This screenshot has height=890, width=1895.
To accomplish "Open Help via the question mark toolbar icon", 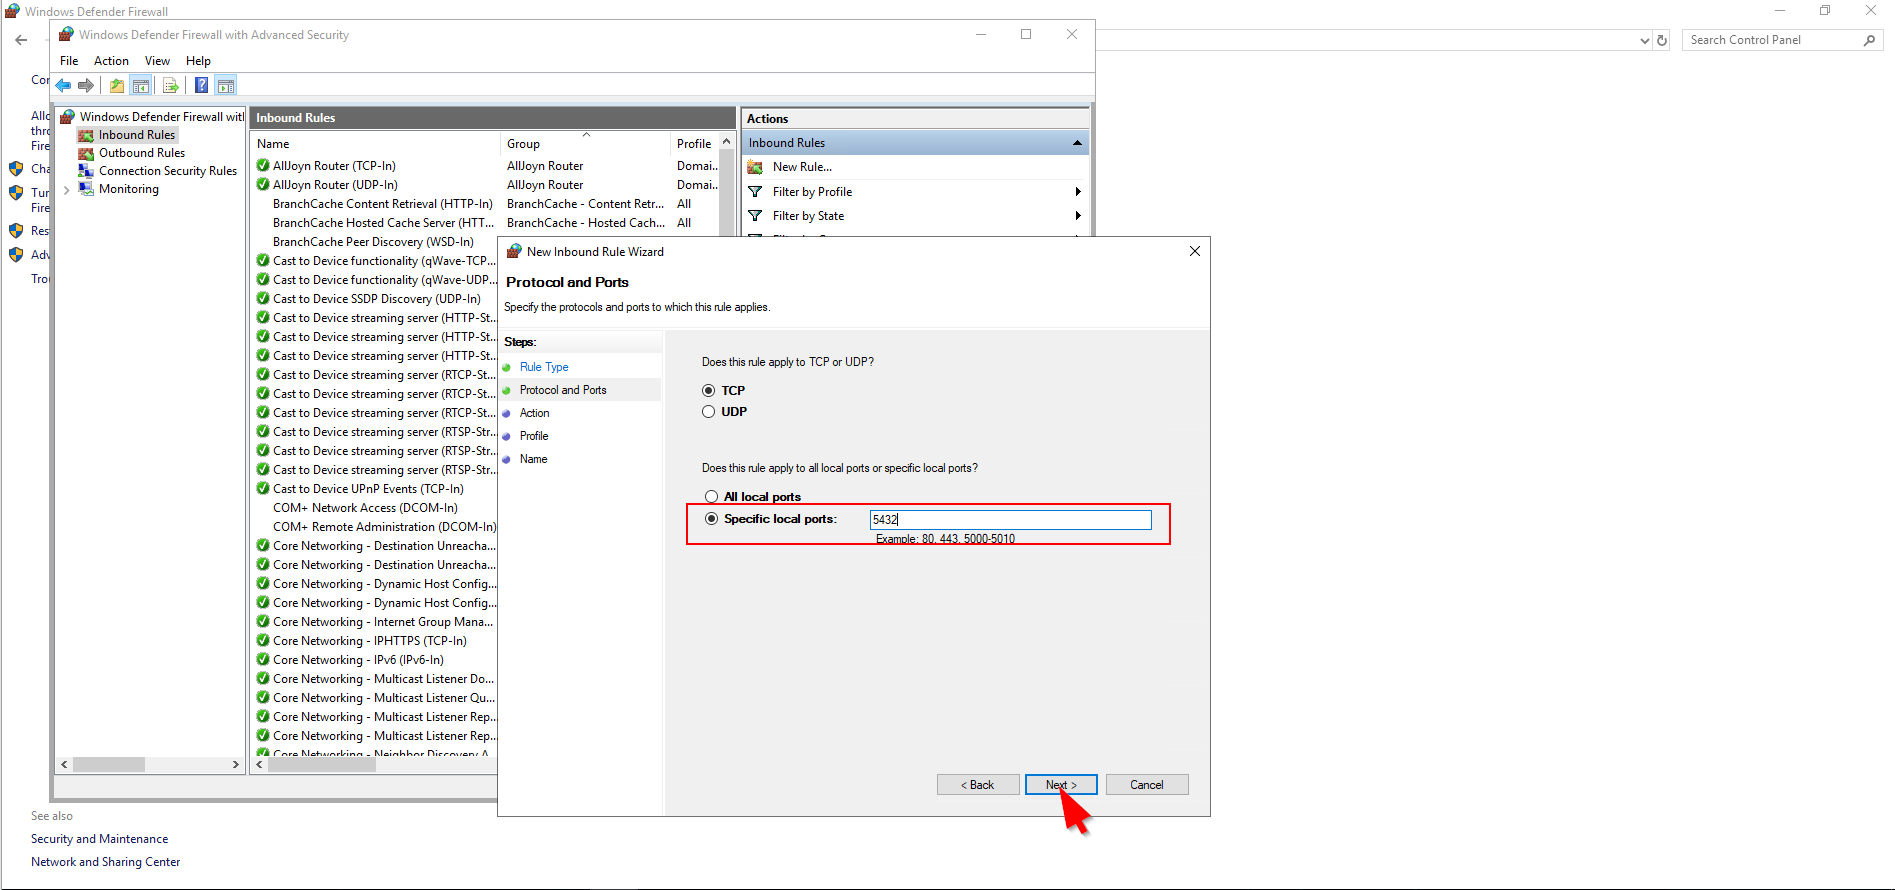I will coord(201,86).
